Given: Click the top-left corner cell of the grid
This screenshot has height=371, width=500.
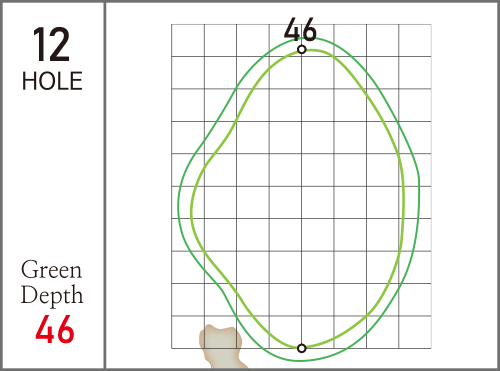Looking at the screenshot, I should click(x=188, y=40).
